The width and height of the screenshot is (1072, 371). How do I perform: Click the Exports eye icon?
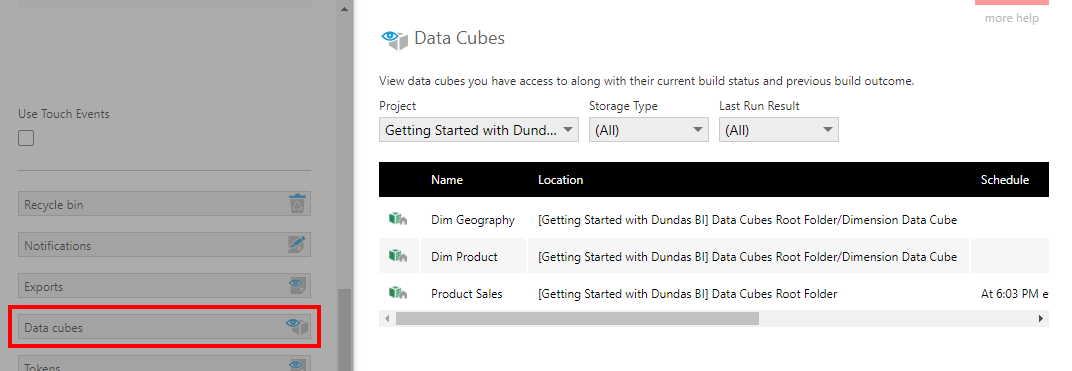pos(296,286)
